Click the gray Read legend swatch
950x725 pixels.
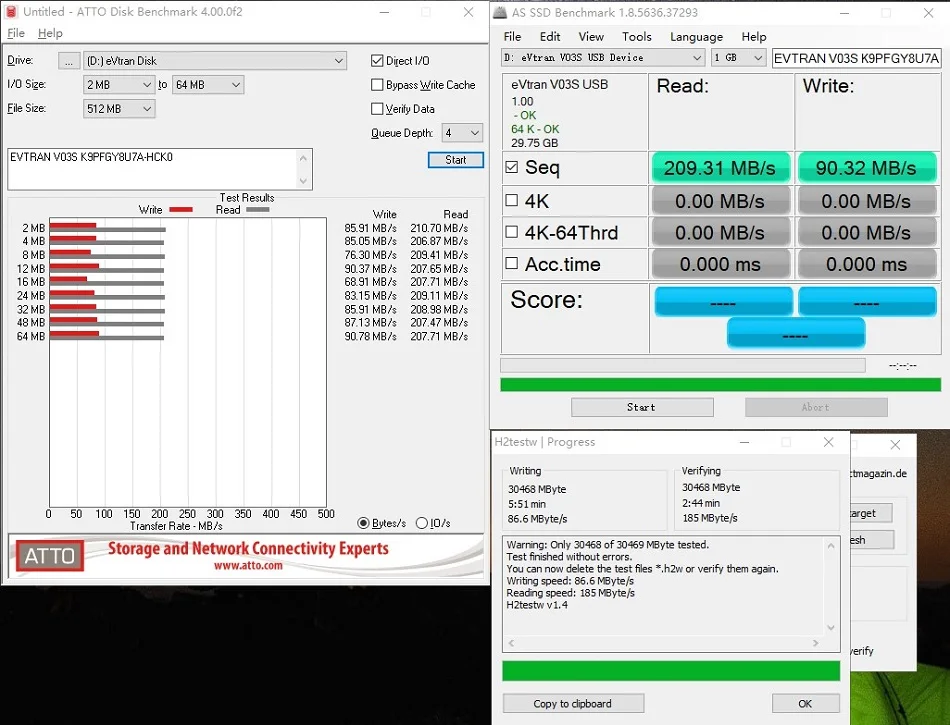click(x=257, y=210)
